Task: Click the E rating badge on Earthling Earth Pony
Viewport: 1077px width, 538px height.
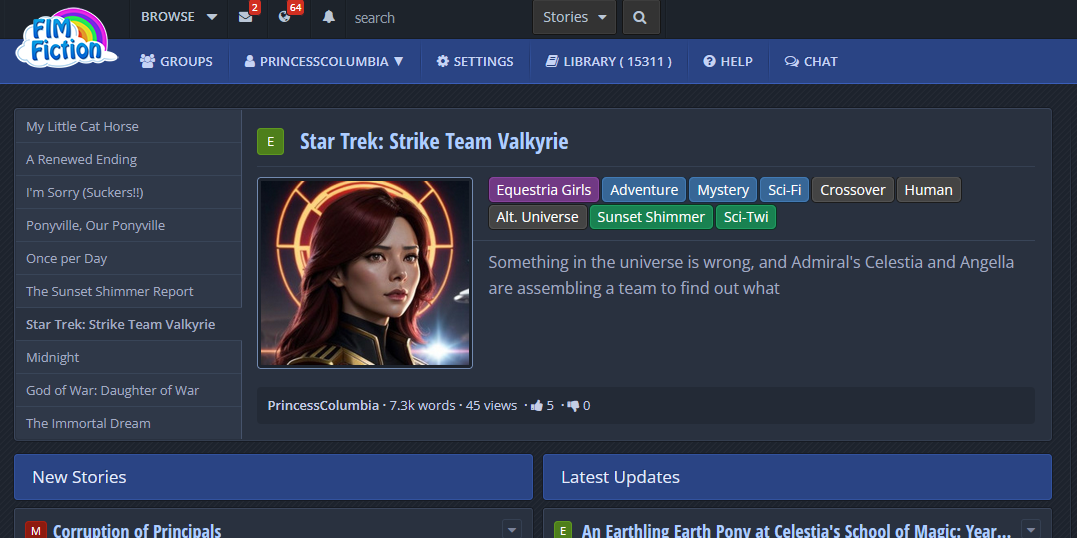Action: click(x=563, y=530)
